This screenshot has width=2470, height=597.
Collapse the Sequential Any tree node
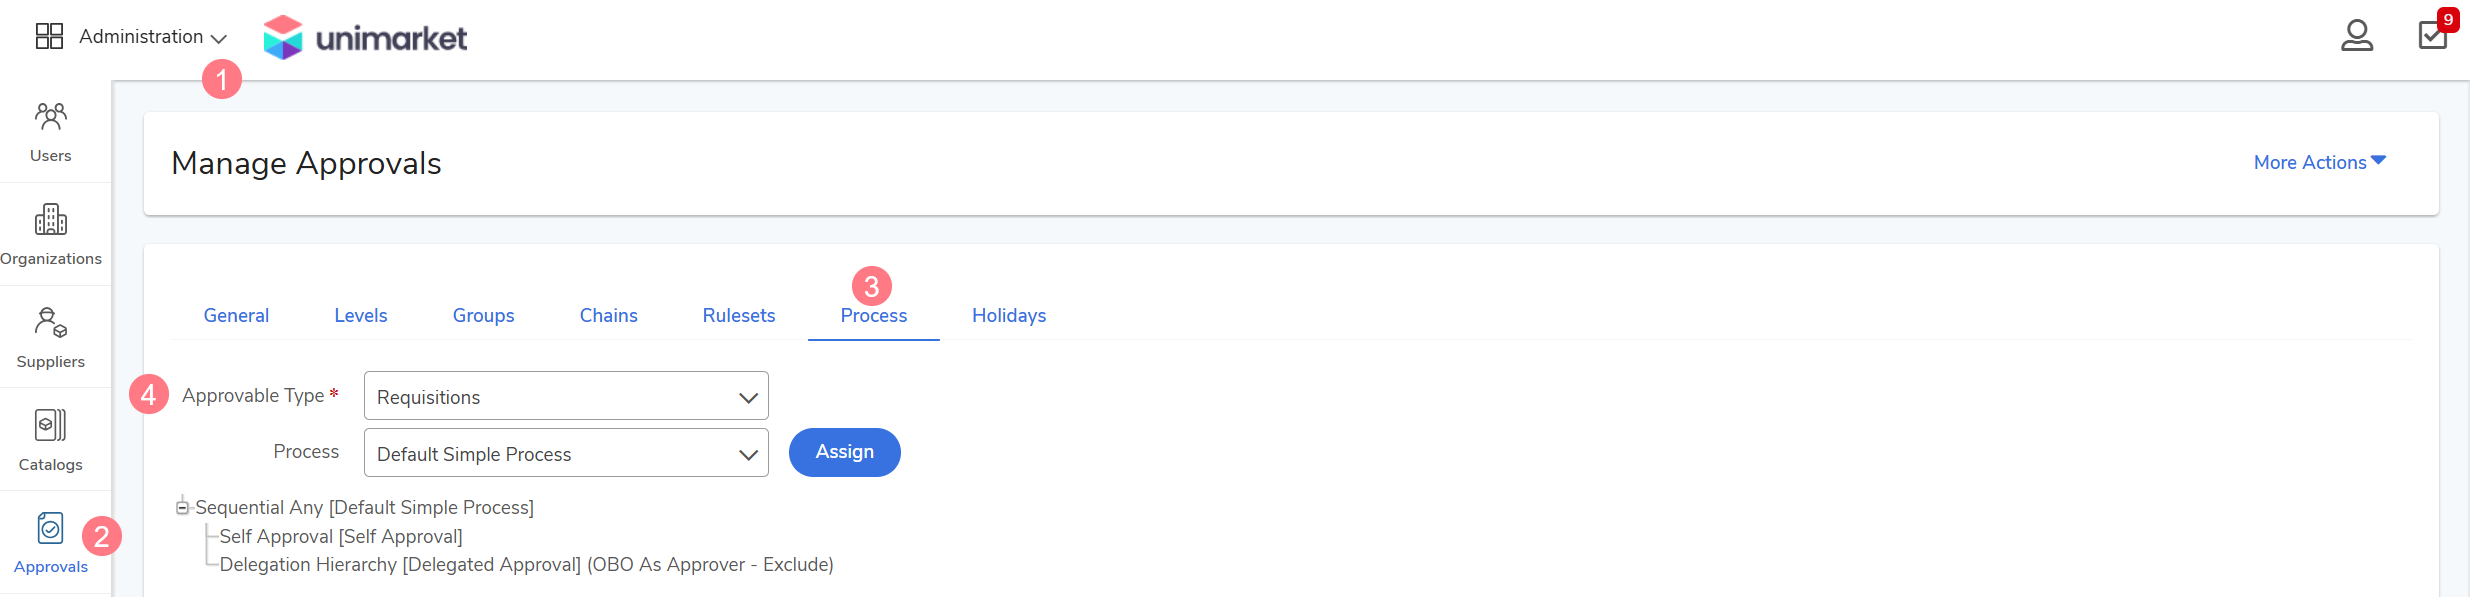[182, 508]
